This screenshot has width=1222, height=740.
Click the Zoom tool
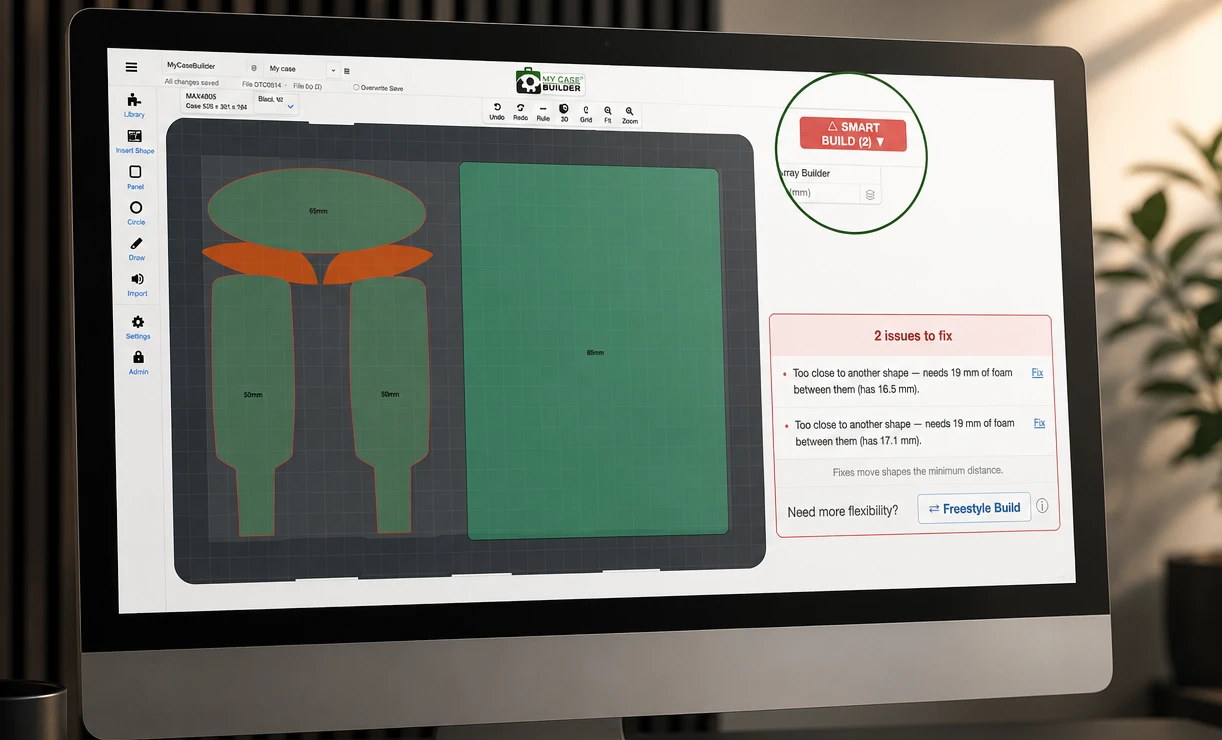pos(629,115)
